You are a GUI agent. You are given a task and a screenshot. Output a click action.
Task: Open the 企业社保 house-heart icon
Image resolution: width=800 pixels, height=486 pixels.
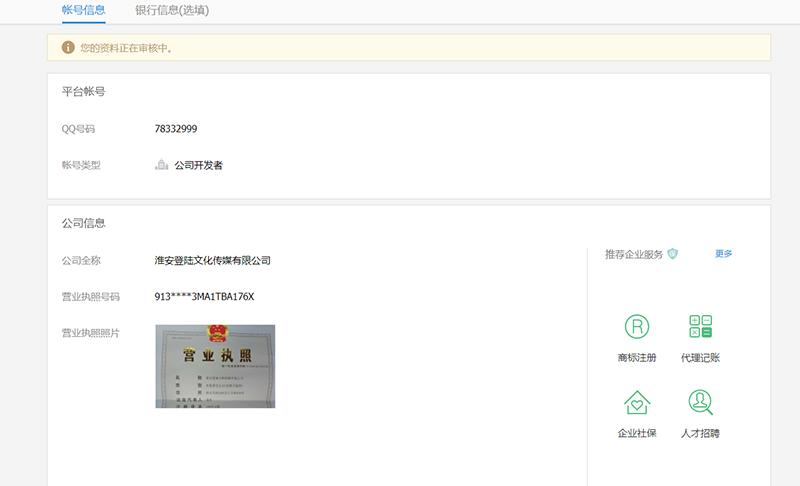(x=637, y=402)
